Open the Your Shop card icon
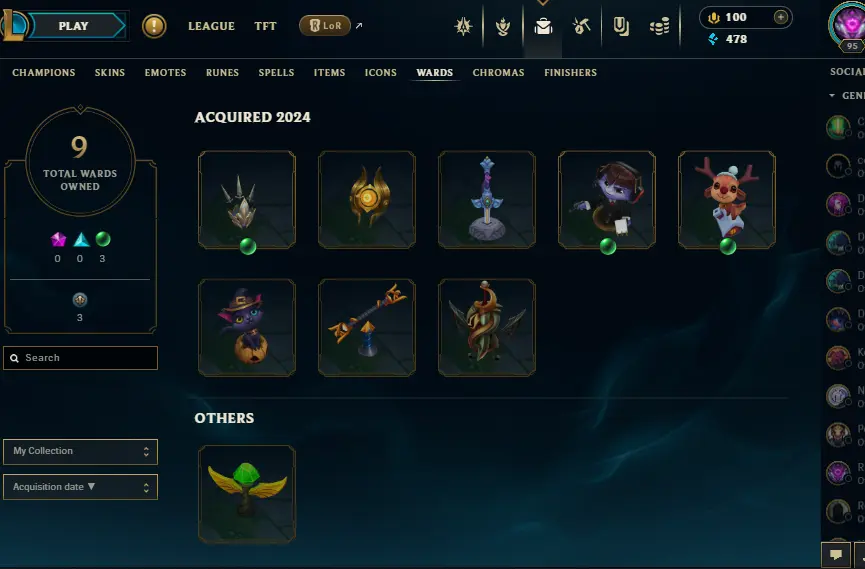Viewport: 865px width, 569px height. point(621,26)
